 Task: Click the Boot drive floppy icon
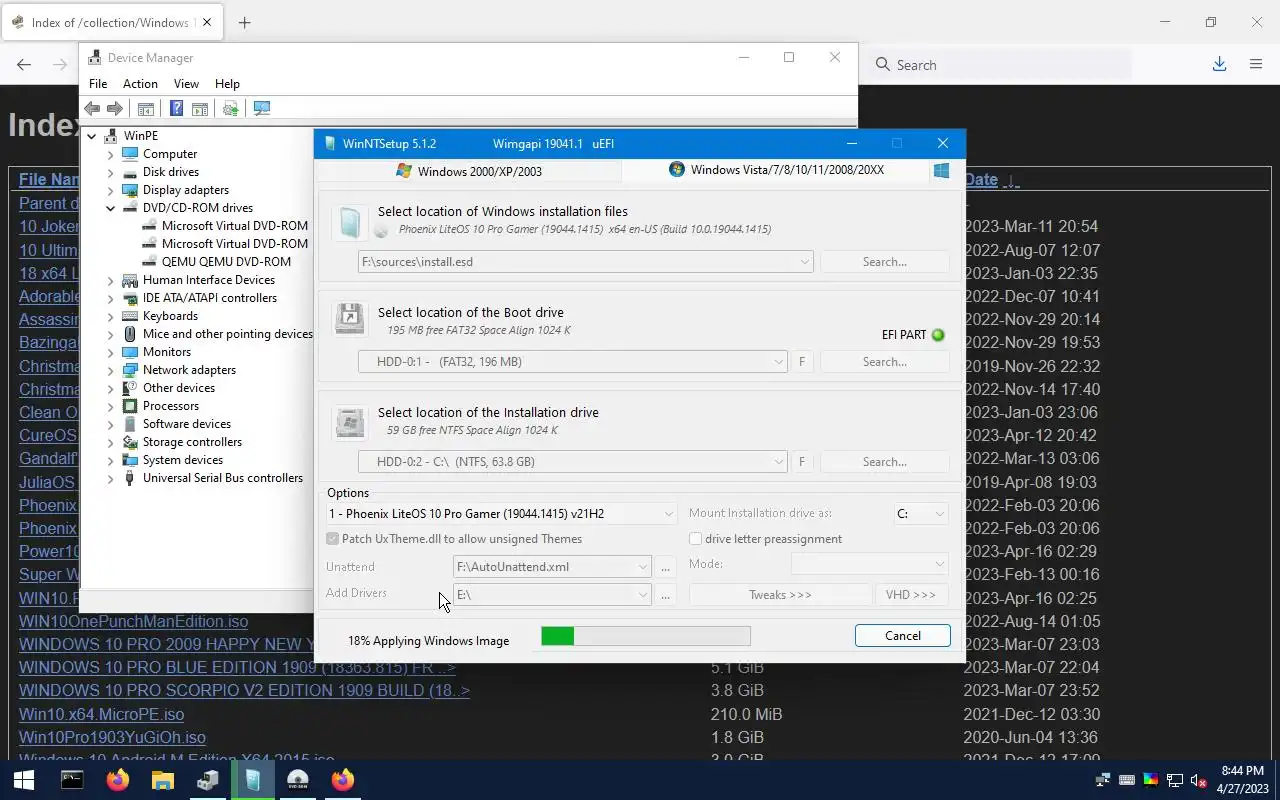pyautogui.click(x=349, y=320)
